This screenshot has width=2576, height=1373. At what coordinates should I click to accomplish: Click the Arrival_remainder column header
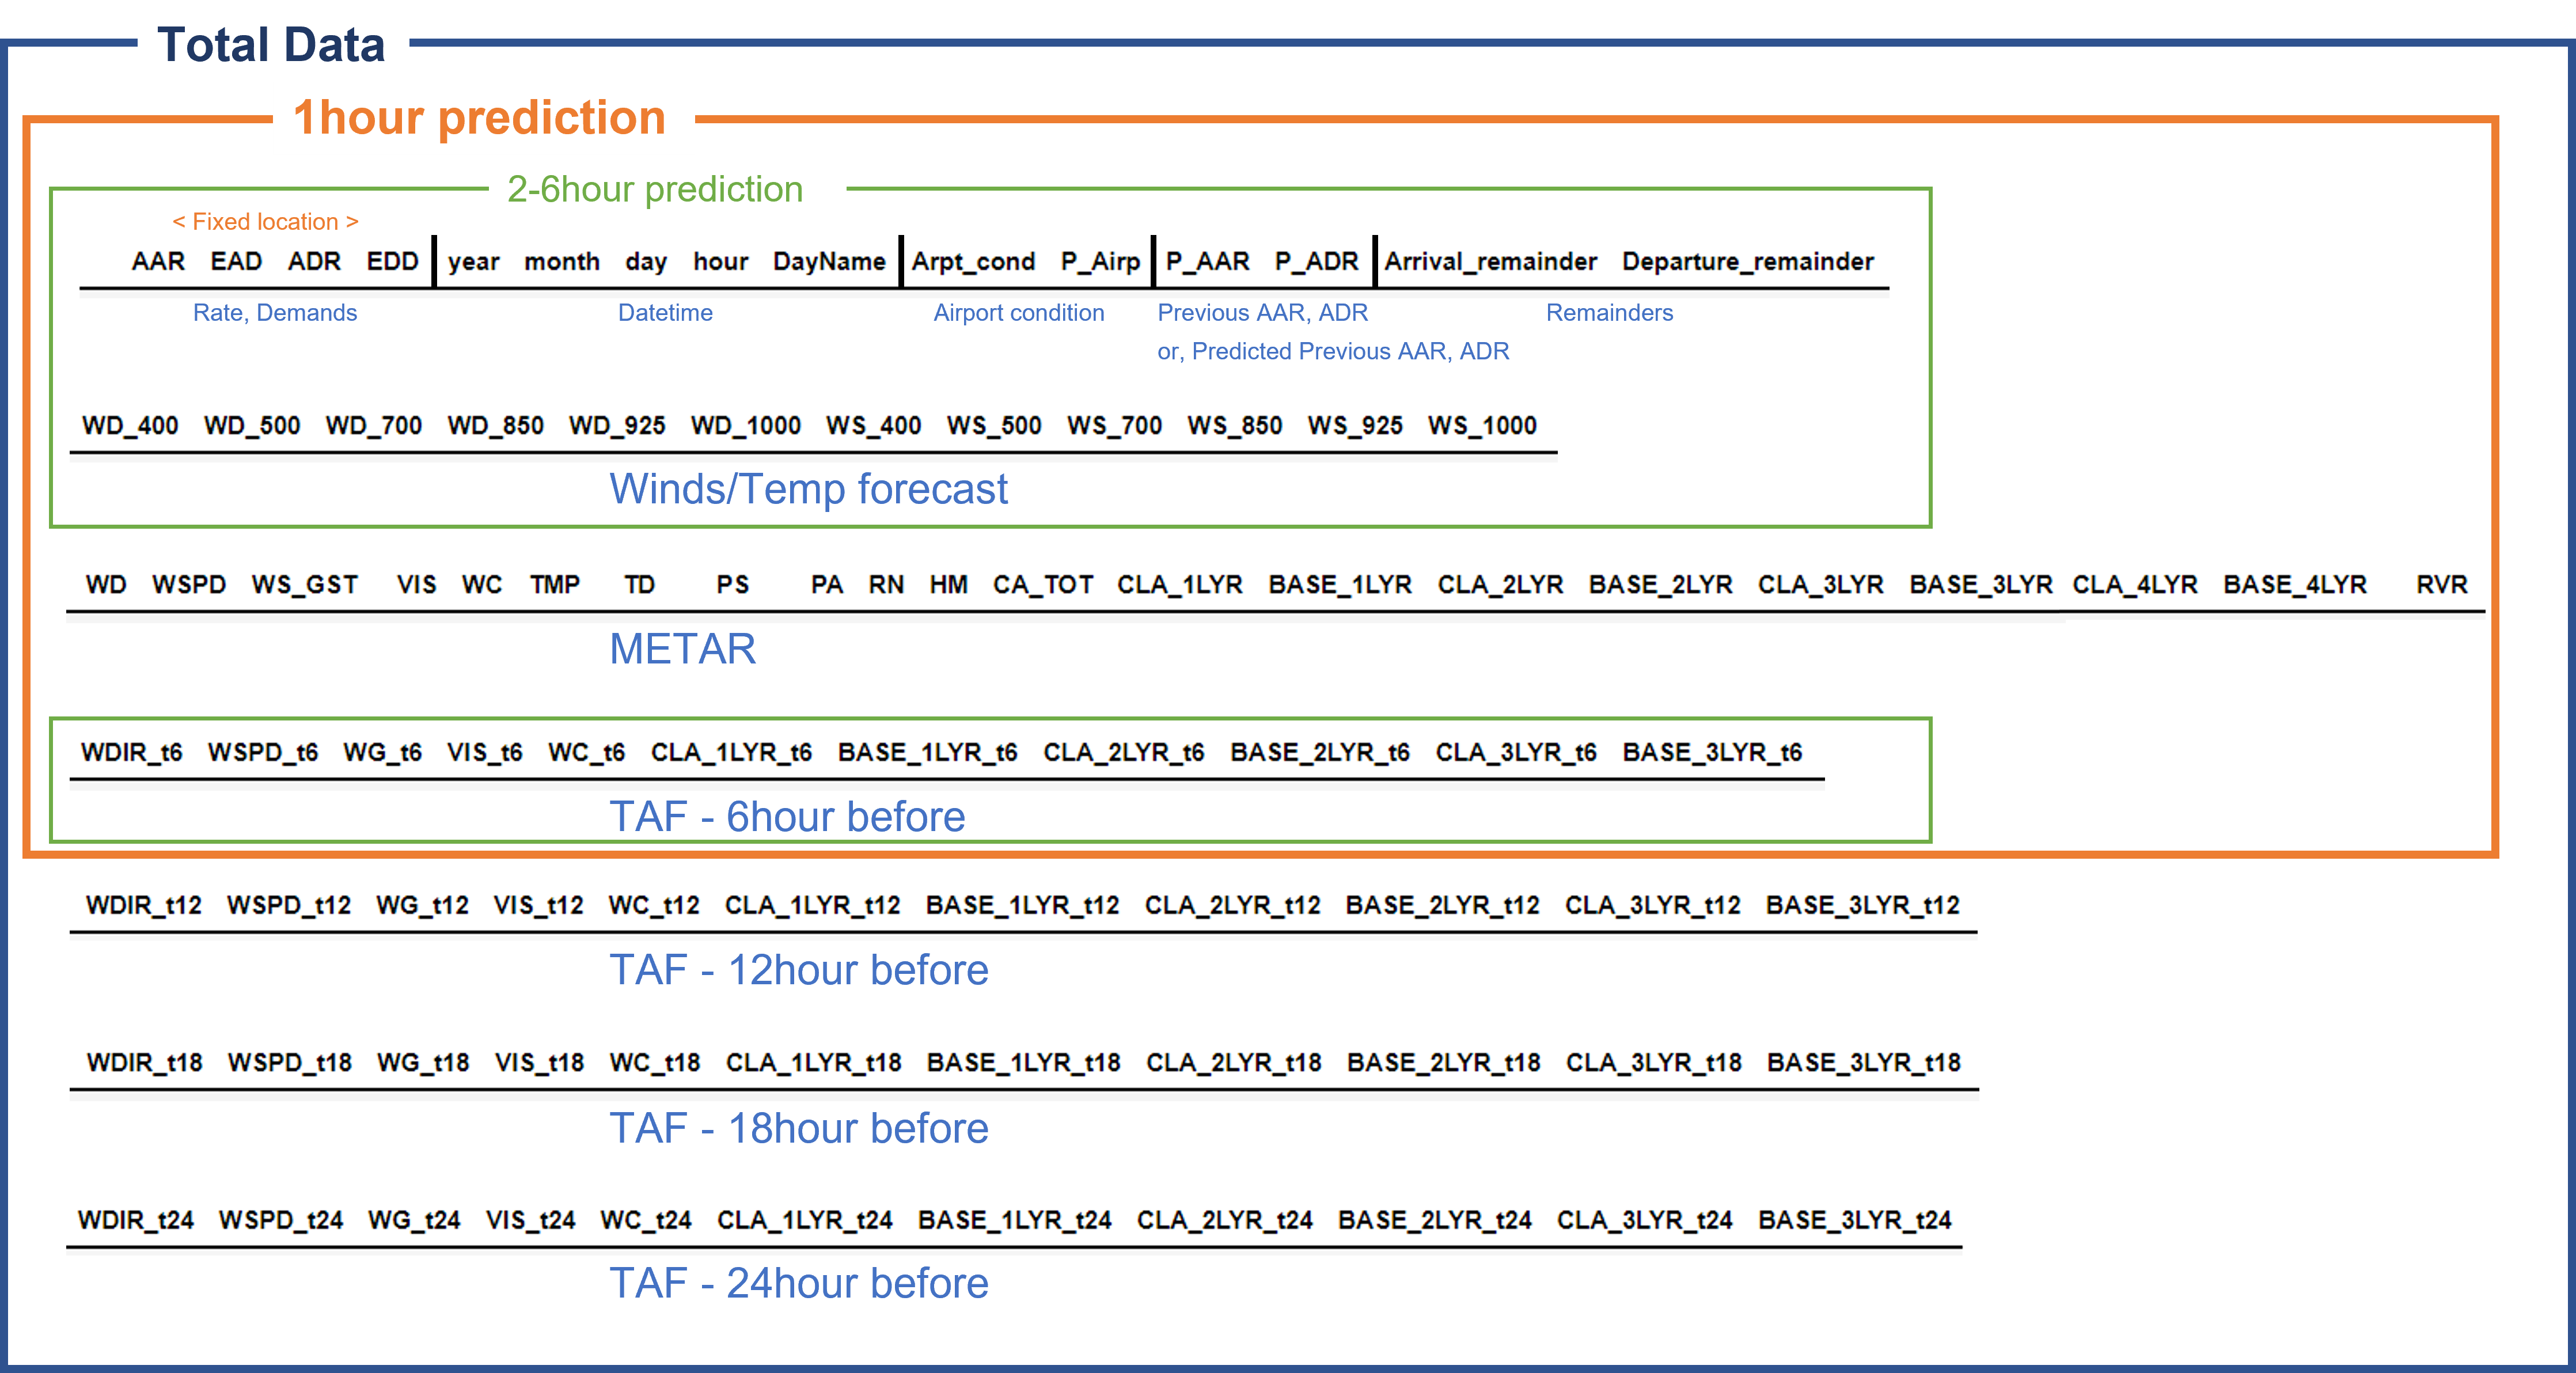click(x=1490, y=261)
